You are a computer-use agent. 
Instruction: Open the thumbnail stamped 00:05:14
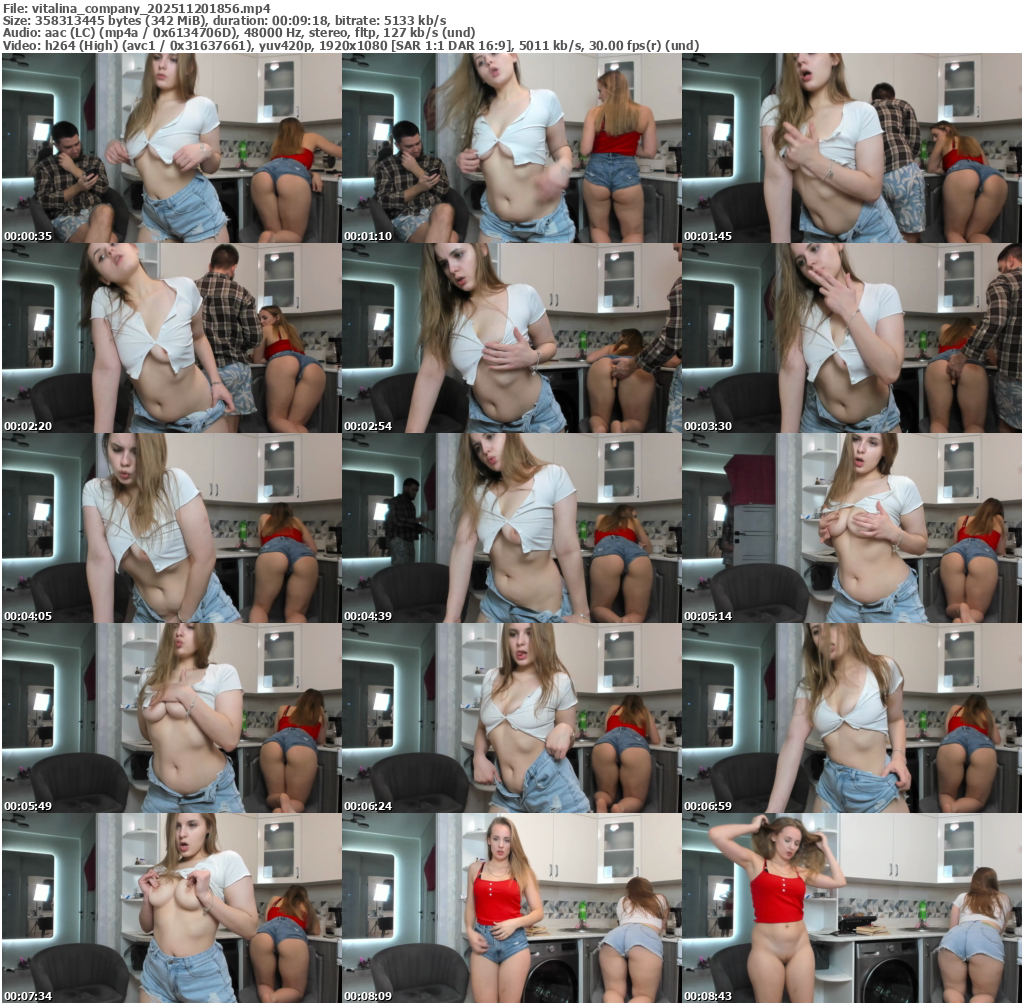click(852, 528)
